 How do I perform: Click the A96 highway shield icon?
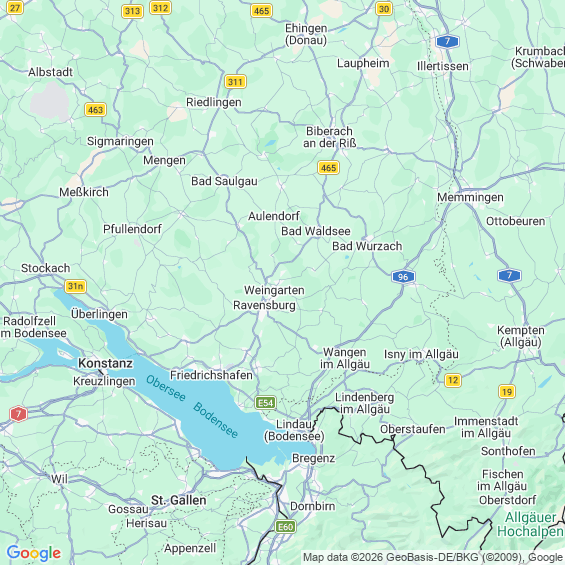(x=403, y=277)
